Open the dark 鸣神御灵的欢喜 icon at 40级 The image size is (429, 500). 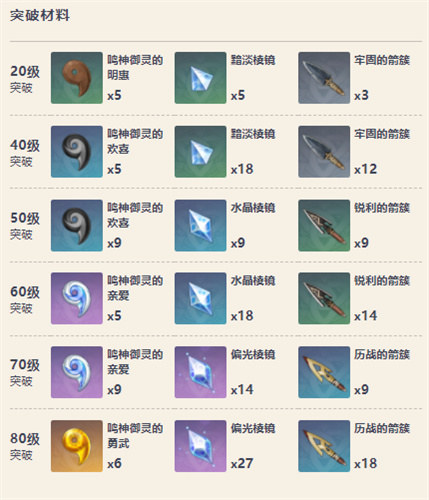click(x=77, y=152)
